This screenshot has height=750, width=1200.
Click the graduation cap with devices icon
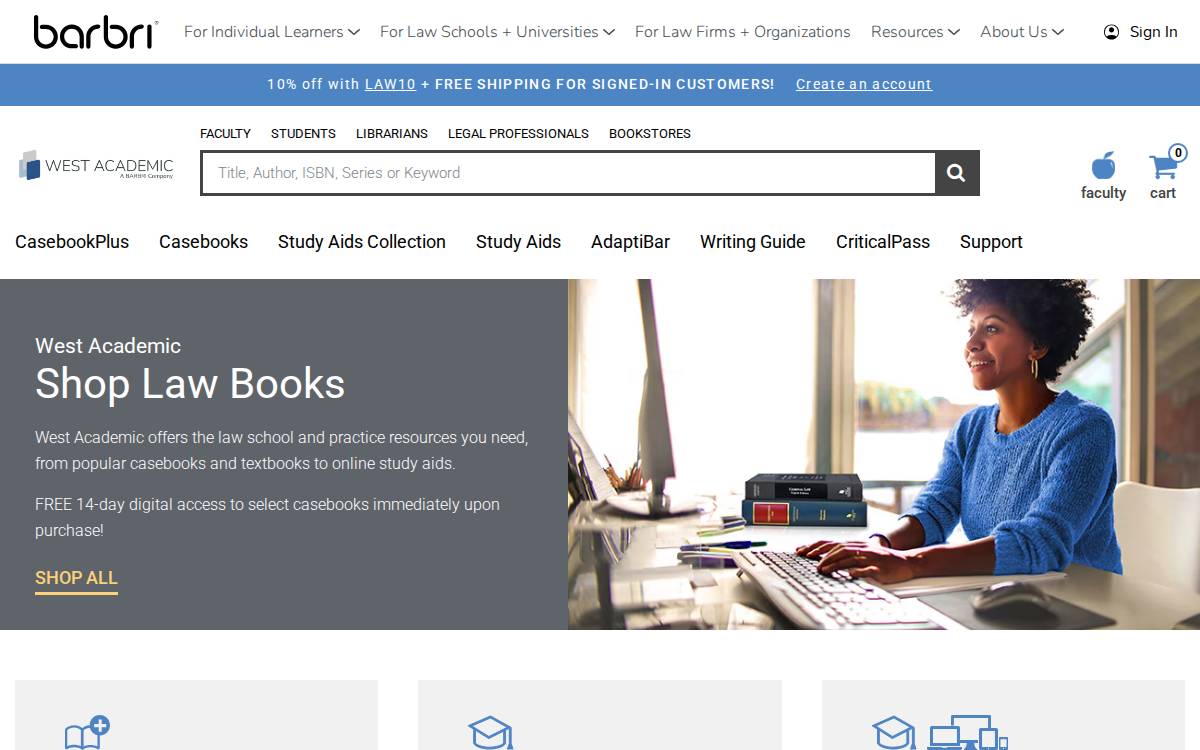[x=940, y=733]
